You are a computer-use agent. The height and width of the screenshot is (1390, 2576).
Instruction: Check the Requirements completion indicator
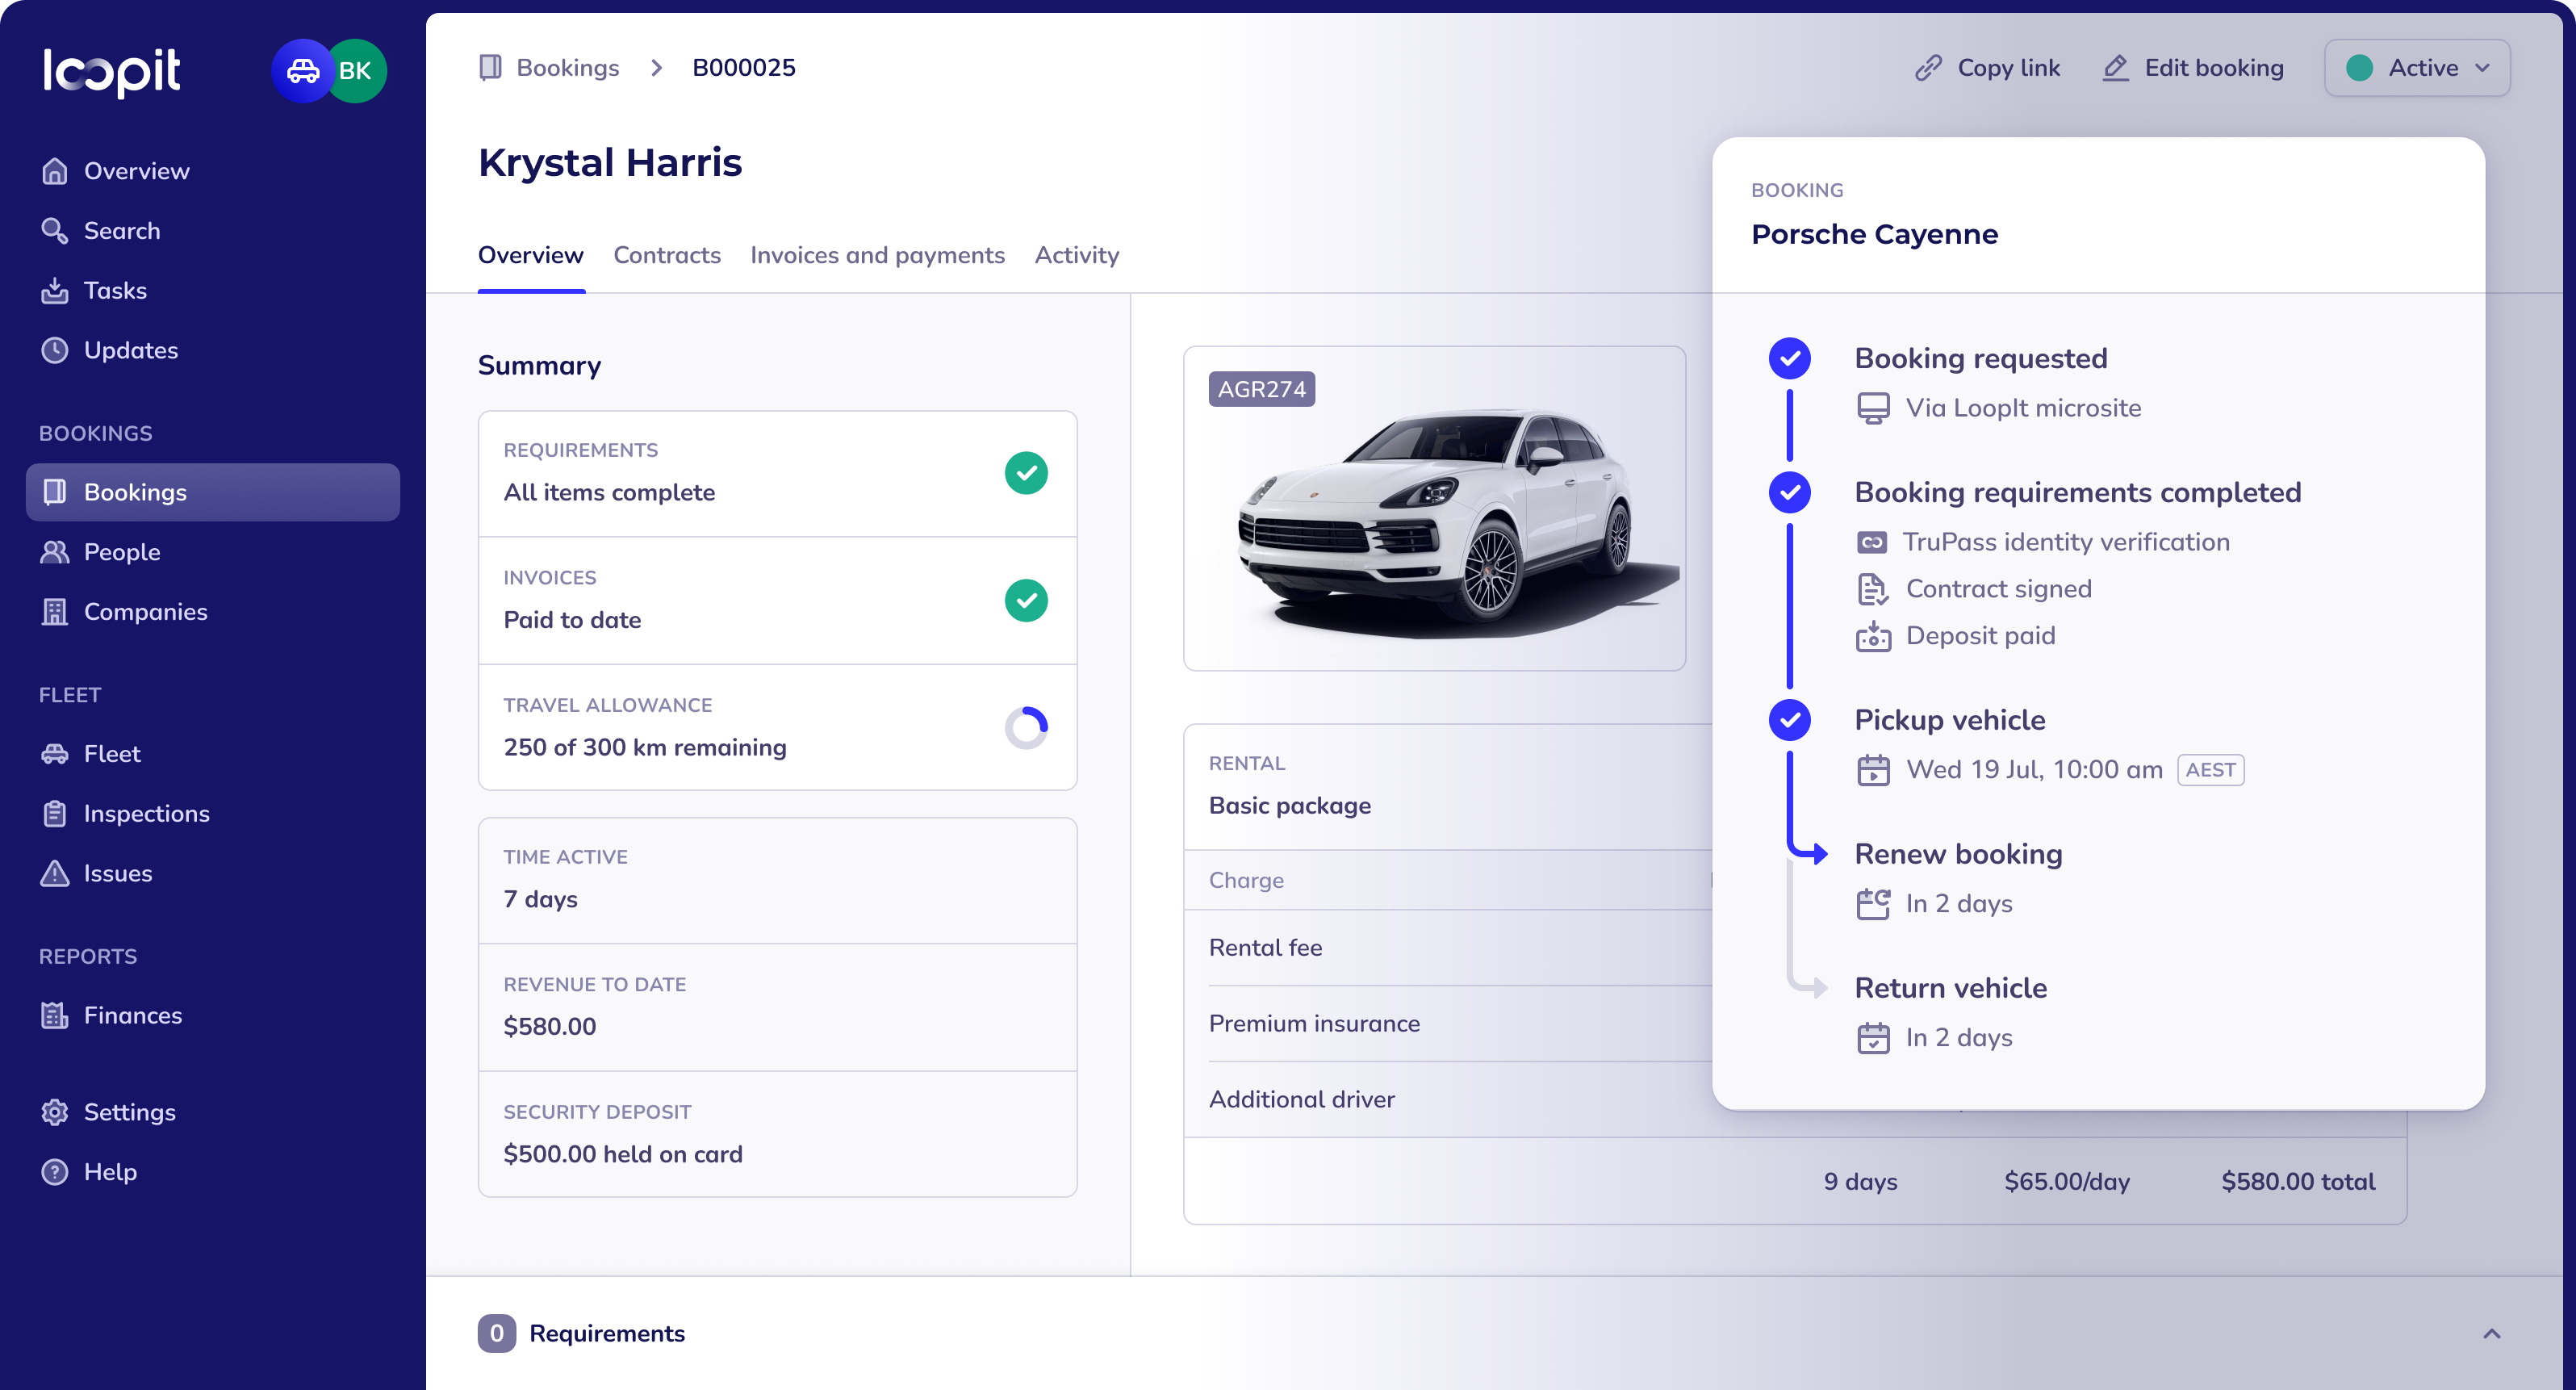[x=1026, y=473]
